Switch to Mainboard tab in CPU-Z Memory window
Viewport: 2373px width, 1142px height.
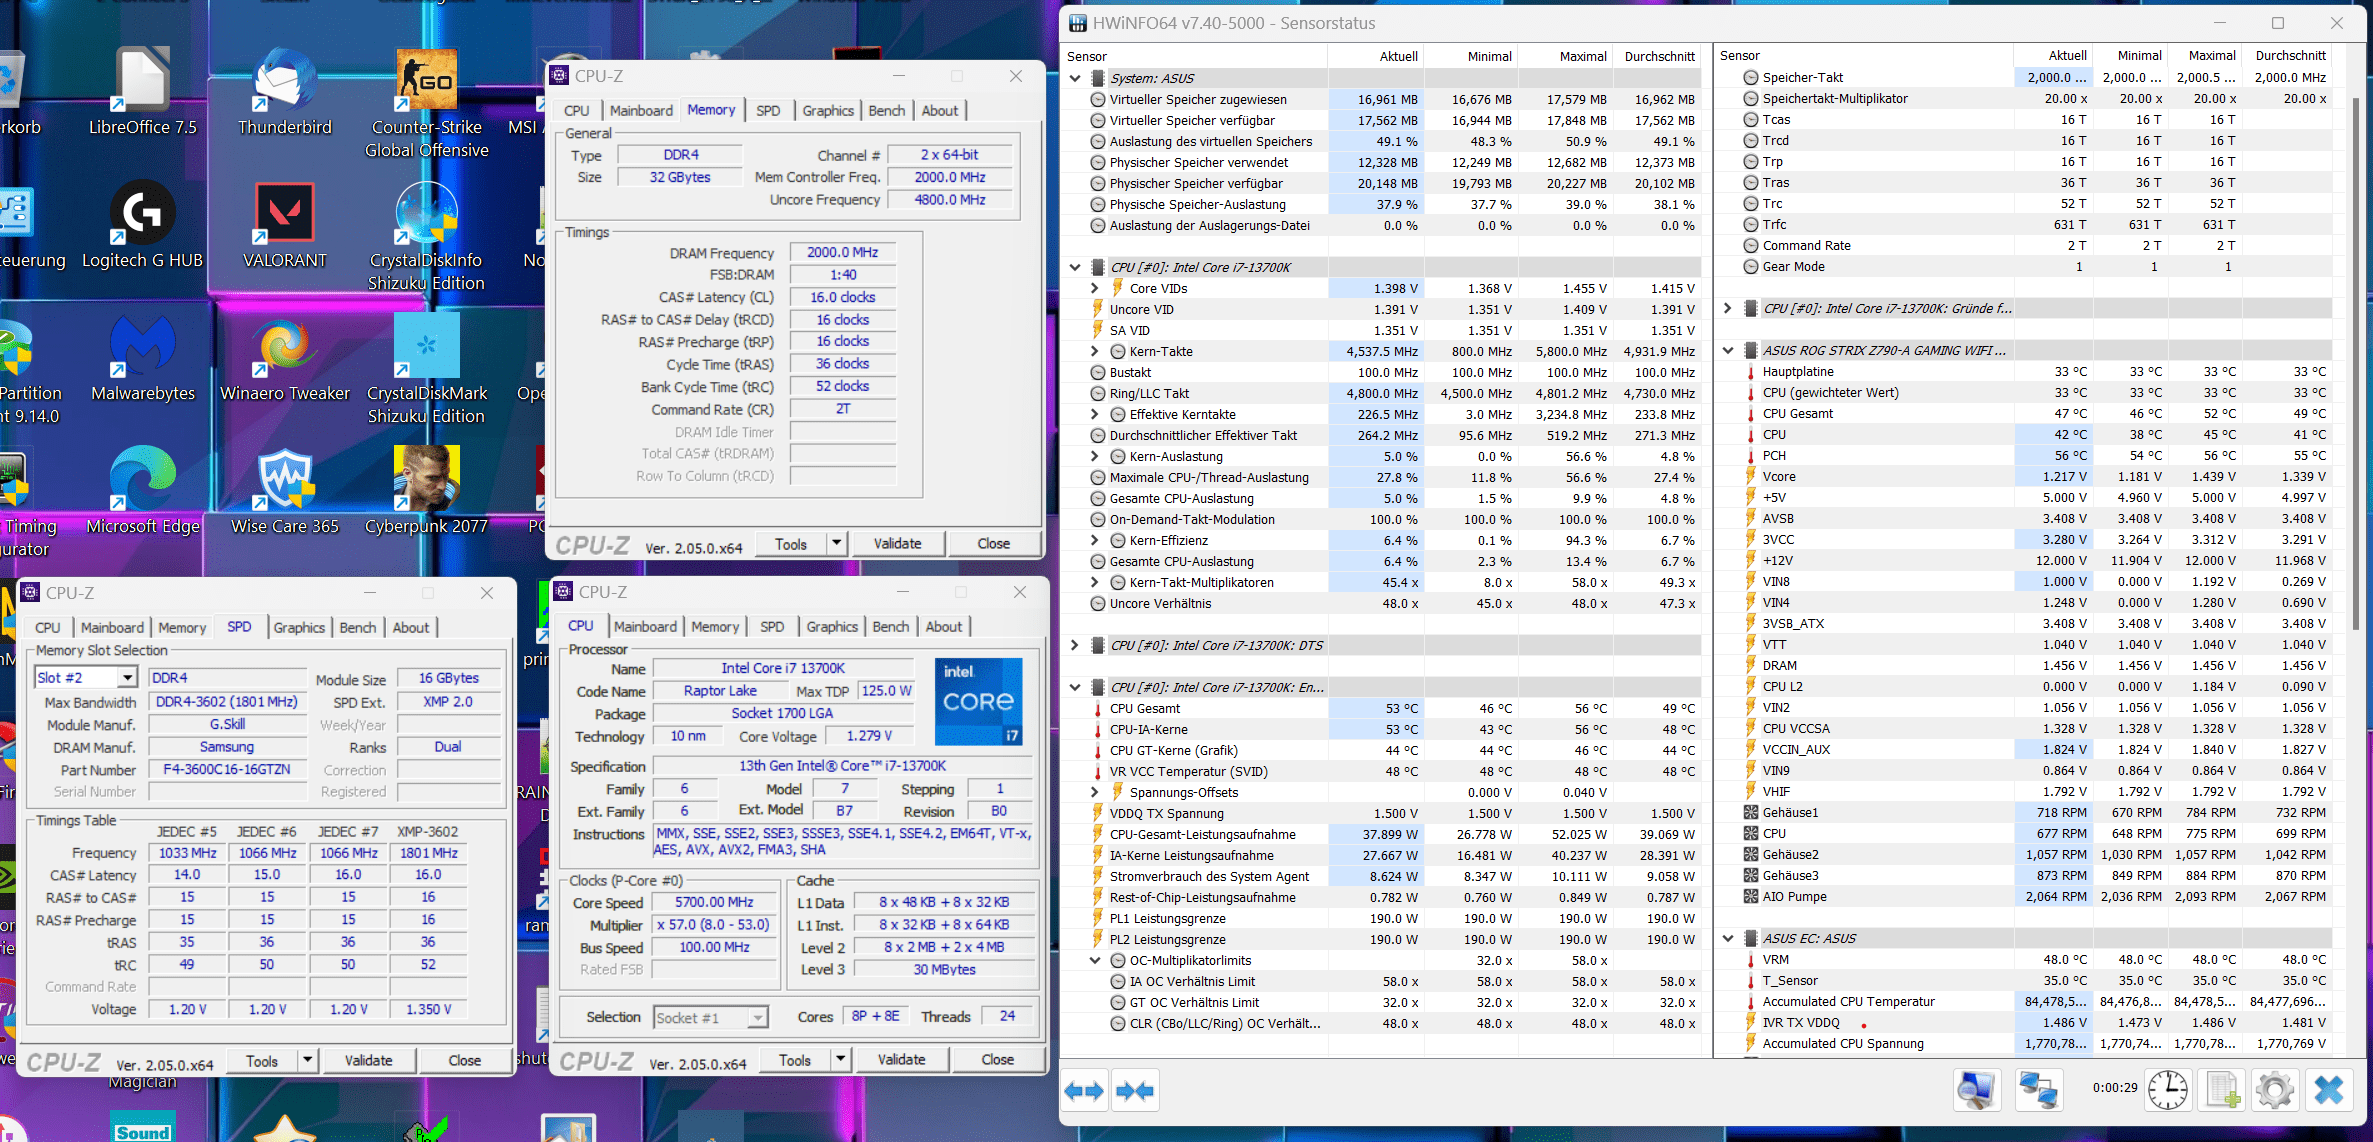click(x=641, y=111)
